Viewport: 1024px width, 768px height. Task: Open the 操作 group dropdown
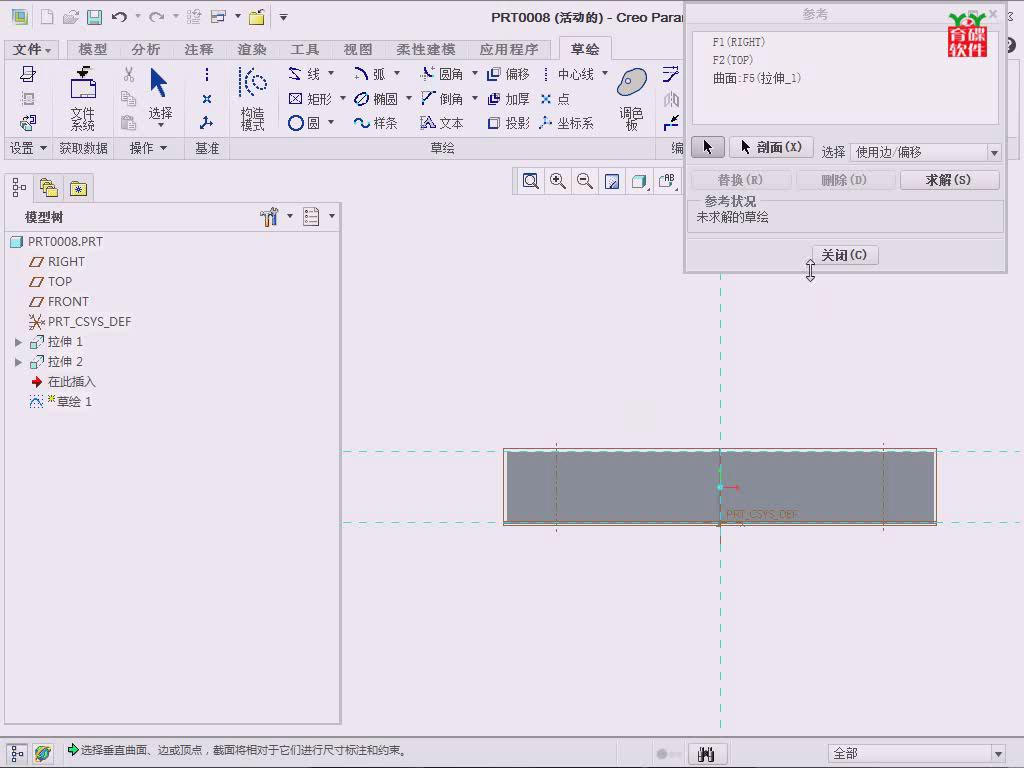click(148, 148)
